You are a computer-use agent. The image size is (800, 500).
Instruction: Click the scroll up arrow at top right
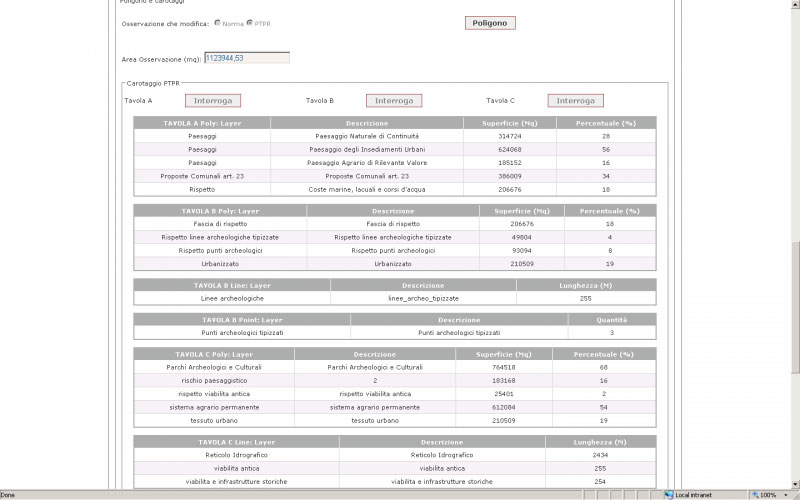point(794,4)
